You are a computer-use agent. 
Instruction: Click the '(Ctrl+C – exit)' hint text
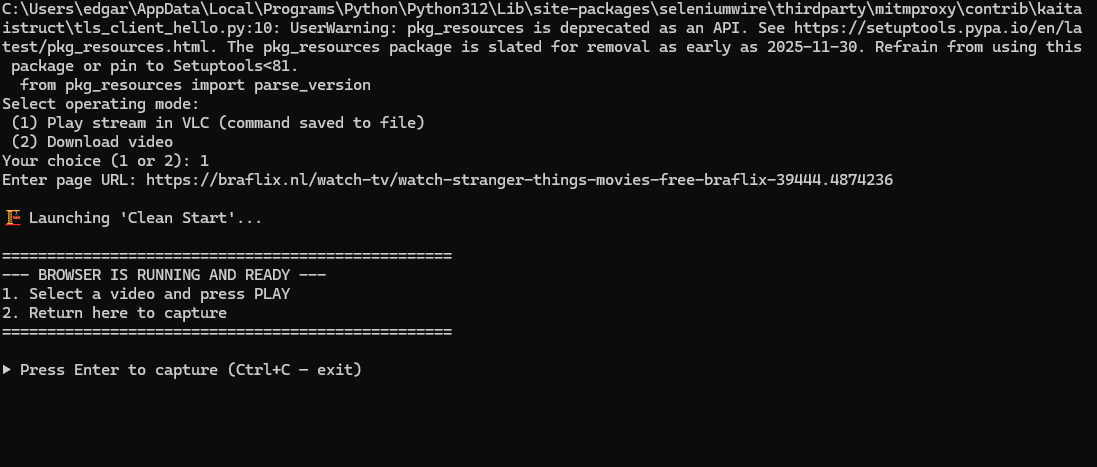(295, 370)
